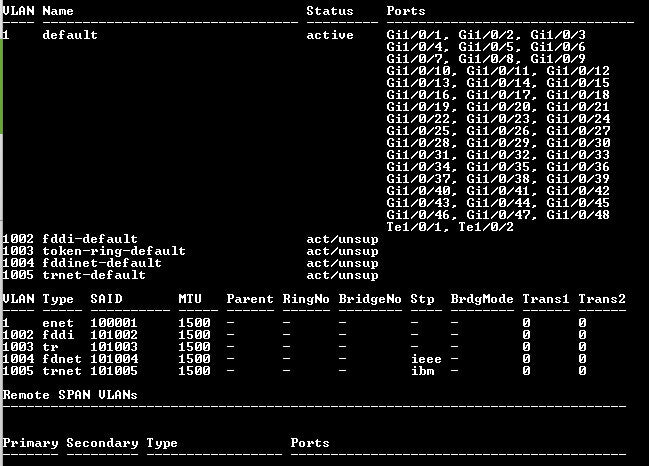Click the MTU 1500 value for enet row
Viewport: 649px width, 466px height.
click(x=194, y=323)
